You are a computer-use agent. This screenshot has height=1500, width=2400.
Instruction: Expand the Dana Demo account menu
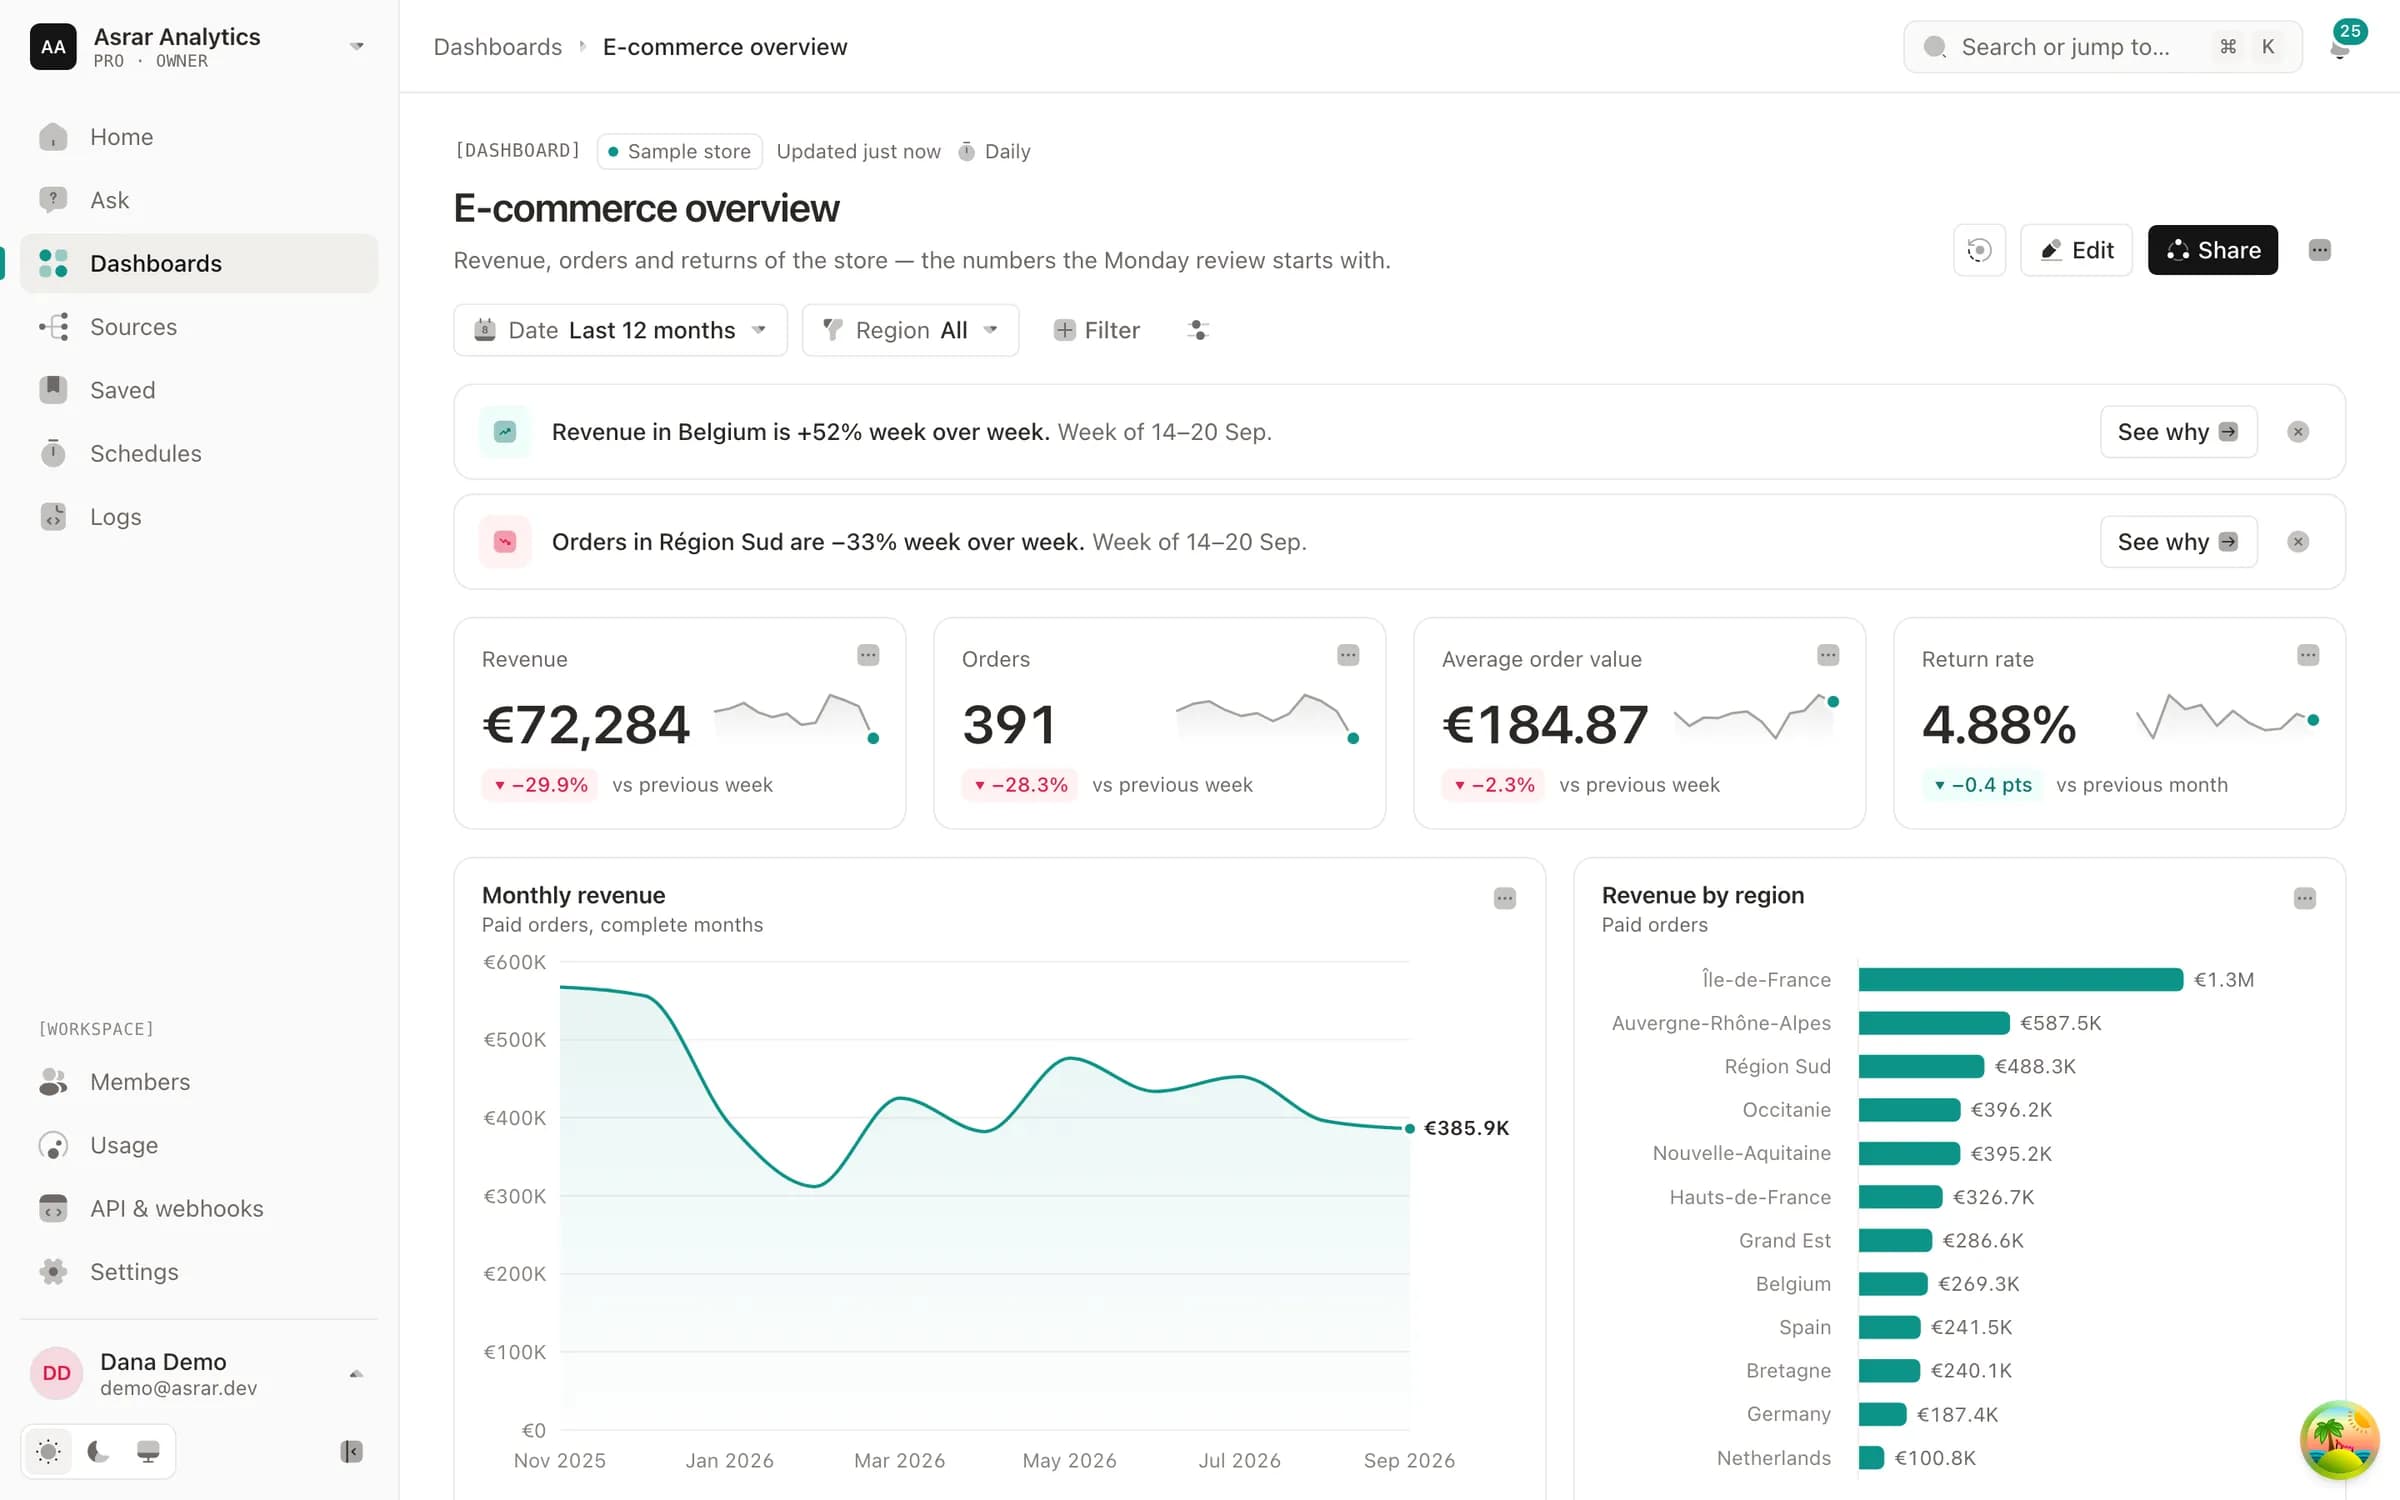(356, 1374)
